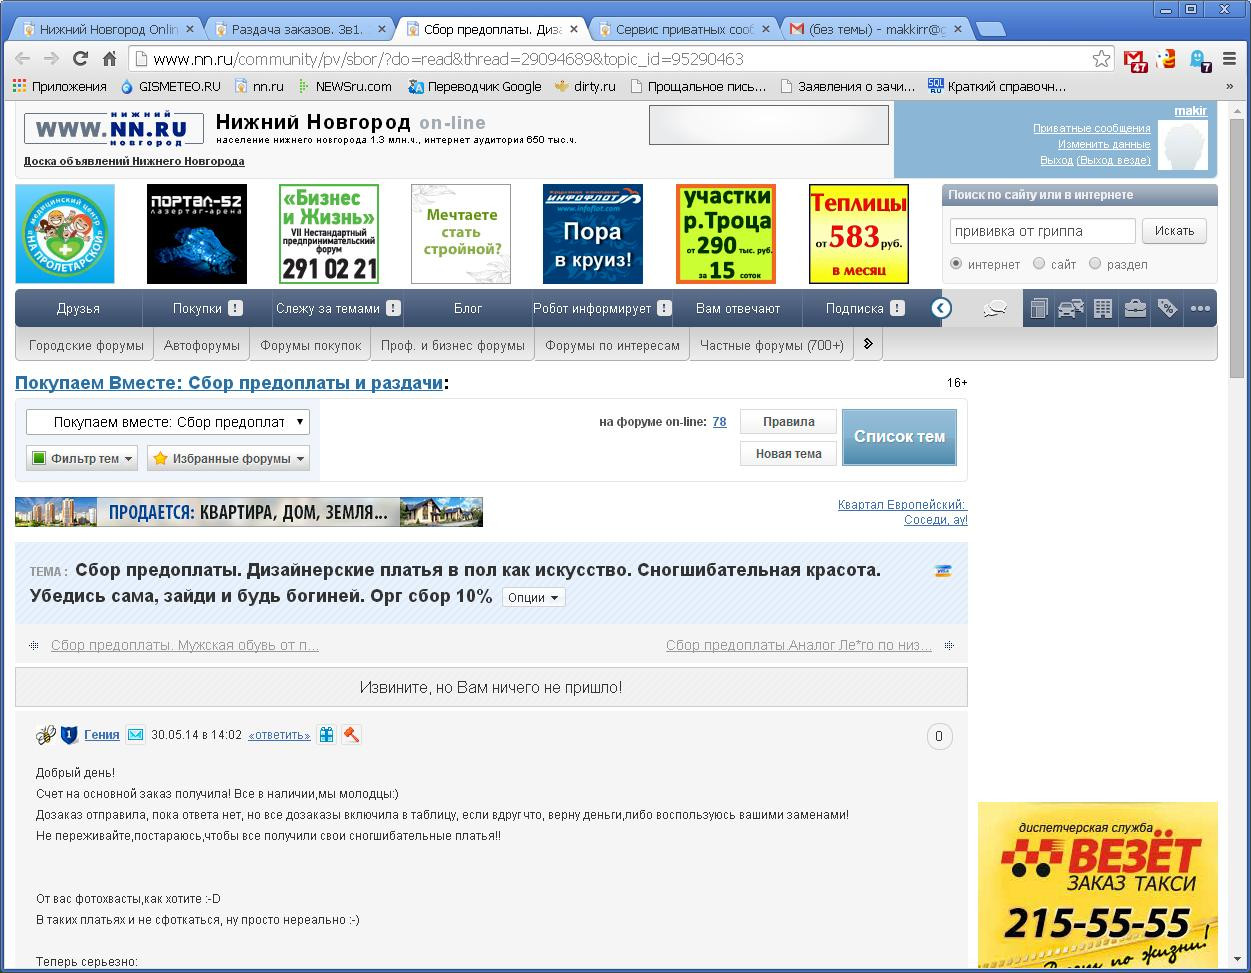1251x973 pixels.
Task: Select the "интернет" search radio button
Action: pyautogui.click(x=956, y=264)
